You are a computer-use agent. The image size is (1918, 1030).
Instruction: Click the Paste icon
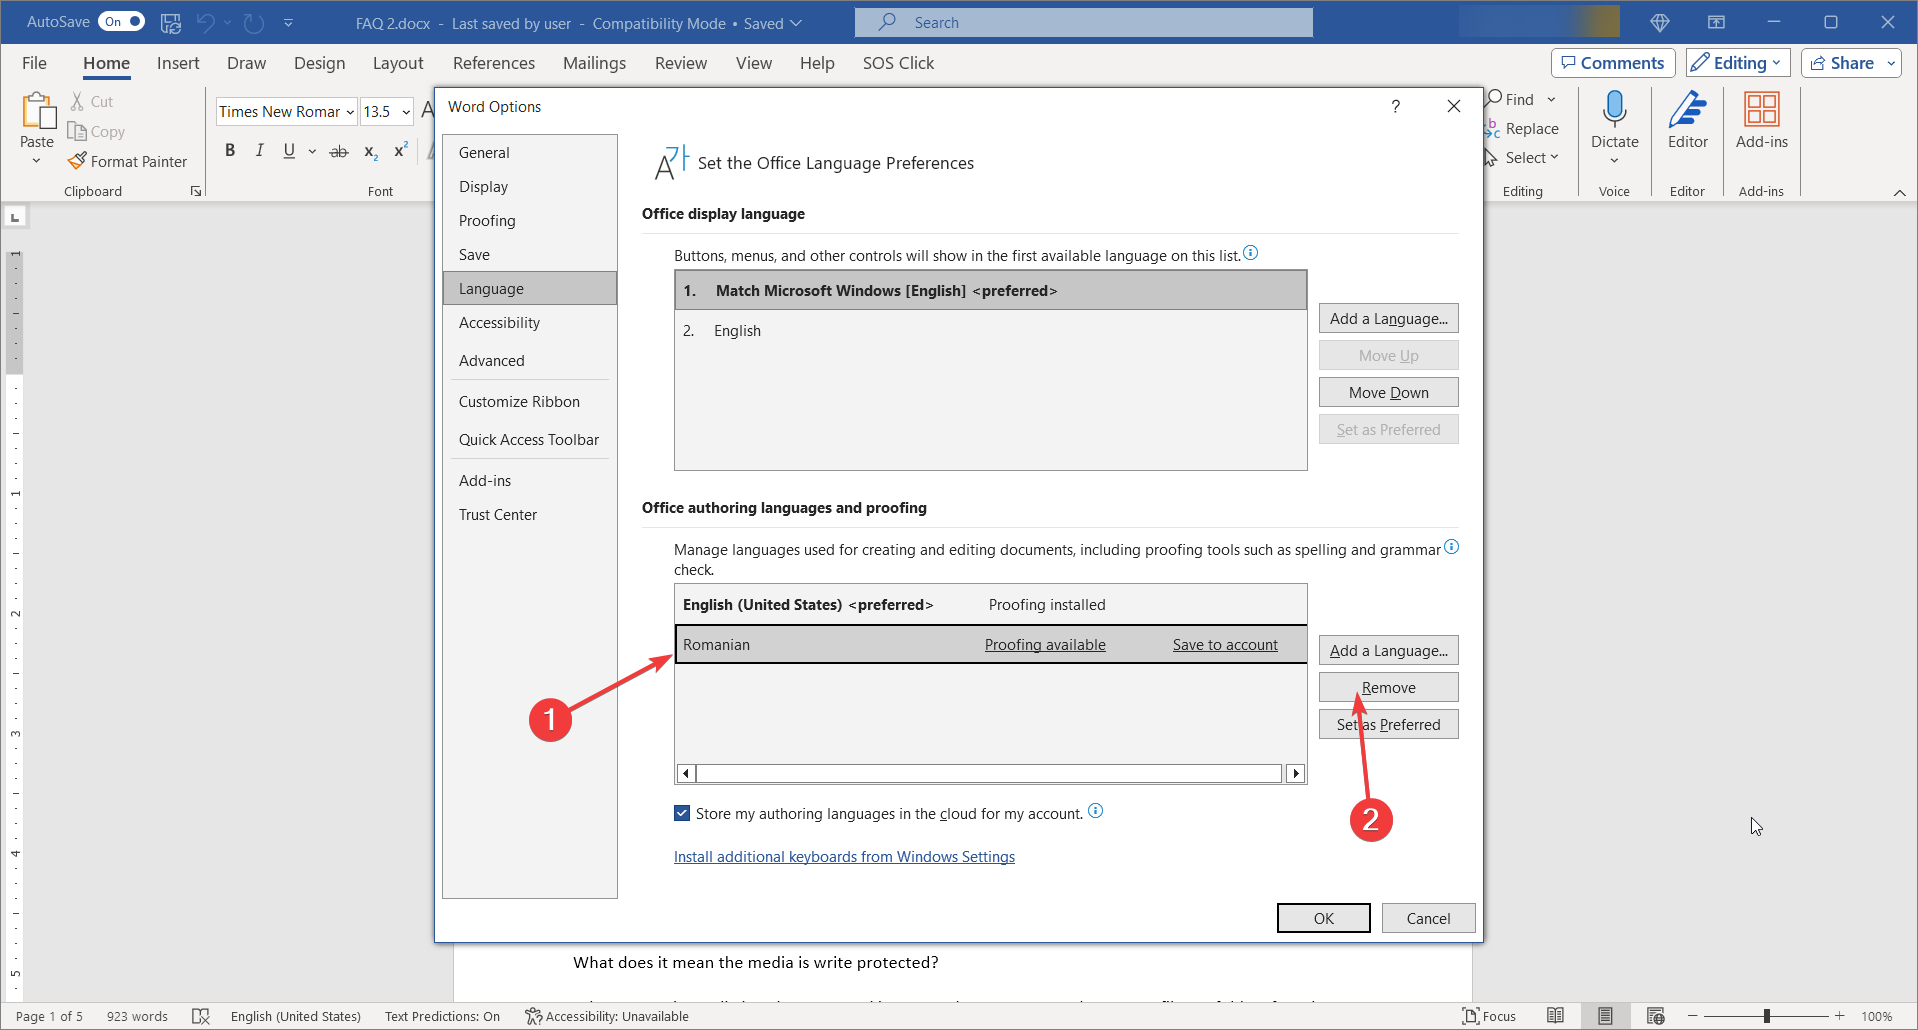[x=36, y=113]
